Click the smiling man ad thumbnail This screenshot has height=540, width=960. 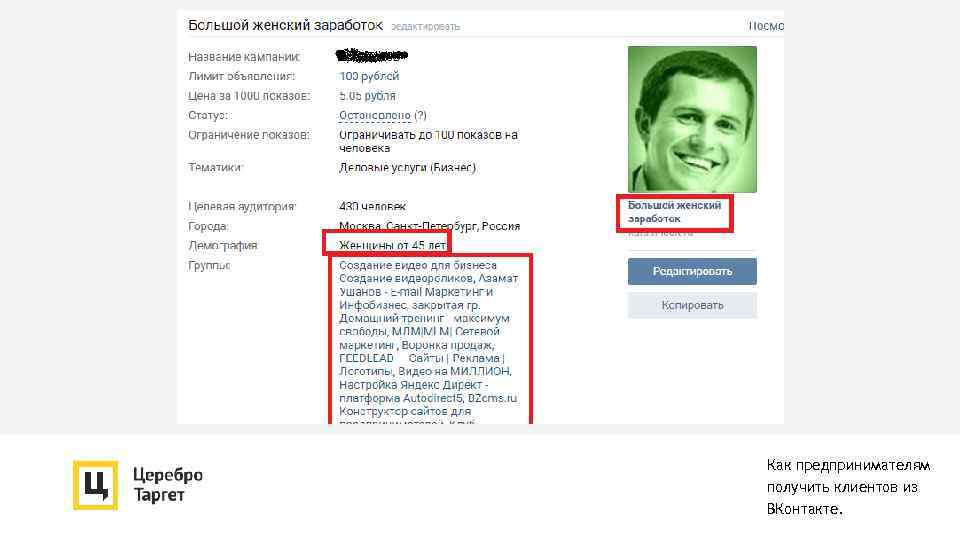tap(692, 119)
